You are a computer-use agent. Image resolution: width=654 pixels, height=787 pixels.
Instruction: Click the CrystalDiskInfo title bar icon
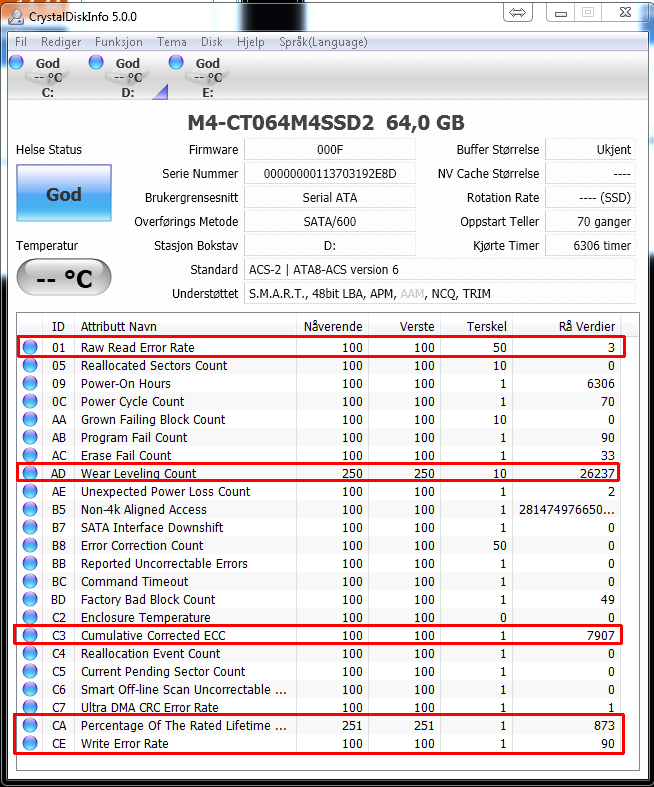16,16
